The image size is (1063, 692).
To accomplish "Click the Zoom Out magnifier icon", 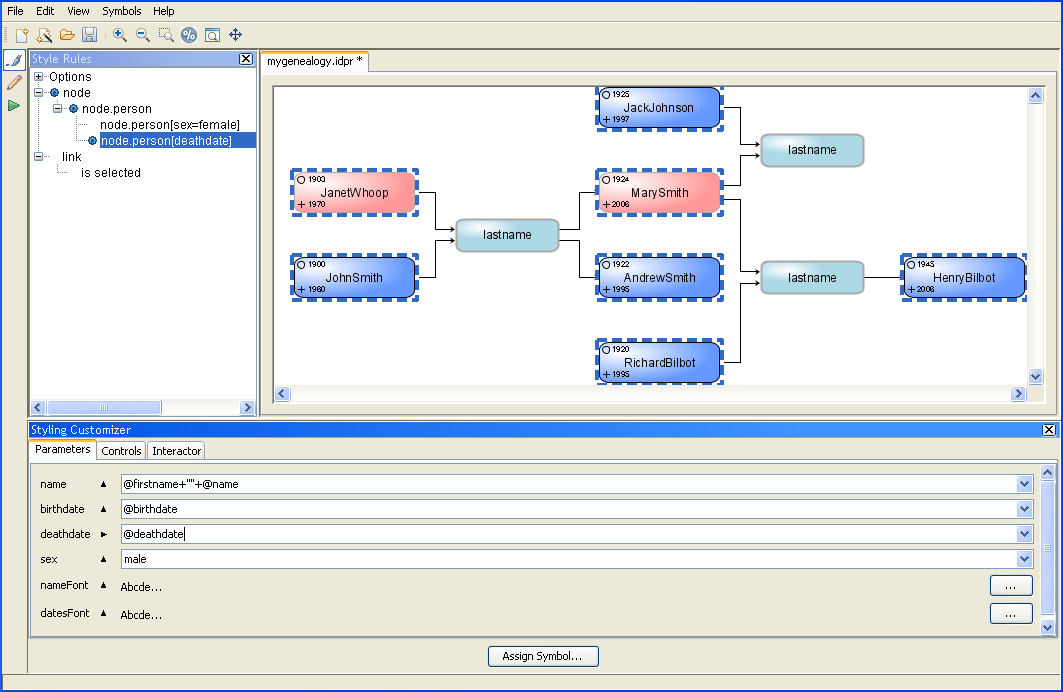I will [x=142, y=35].
